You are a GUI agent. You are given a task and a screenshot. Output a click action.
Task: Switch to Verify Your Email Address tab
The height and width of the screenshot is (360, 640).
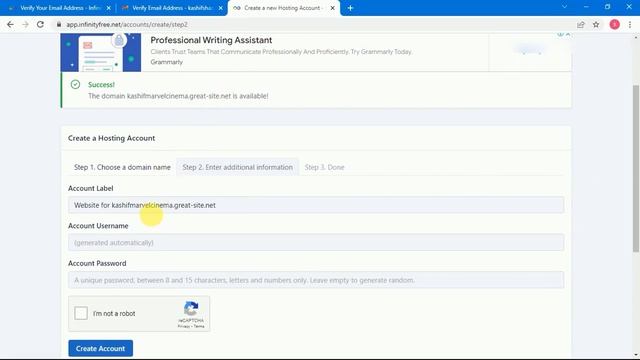coord(59,8)
